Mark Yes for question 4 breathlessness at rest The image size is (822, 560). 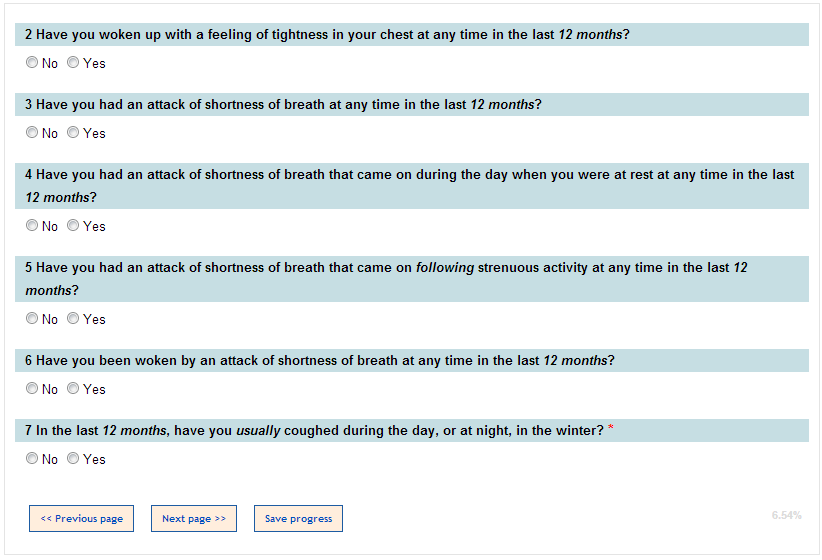[x=73, y=226]
